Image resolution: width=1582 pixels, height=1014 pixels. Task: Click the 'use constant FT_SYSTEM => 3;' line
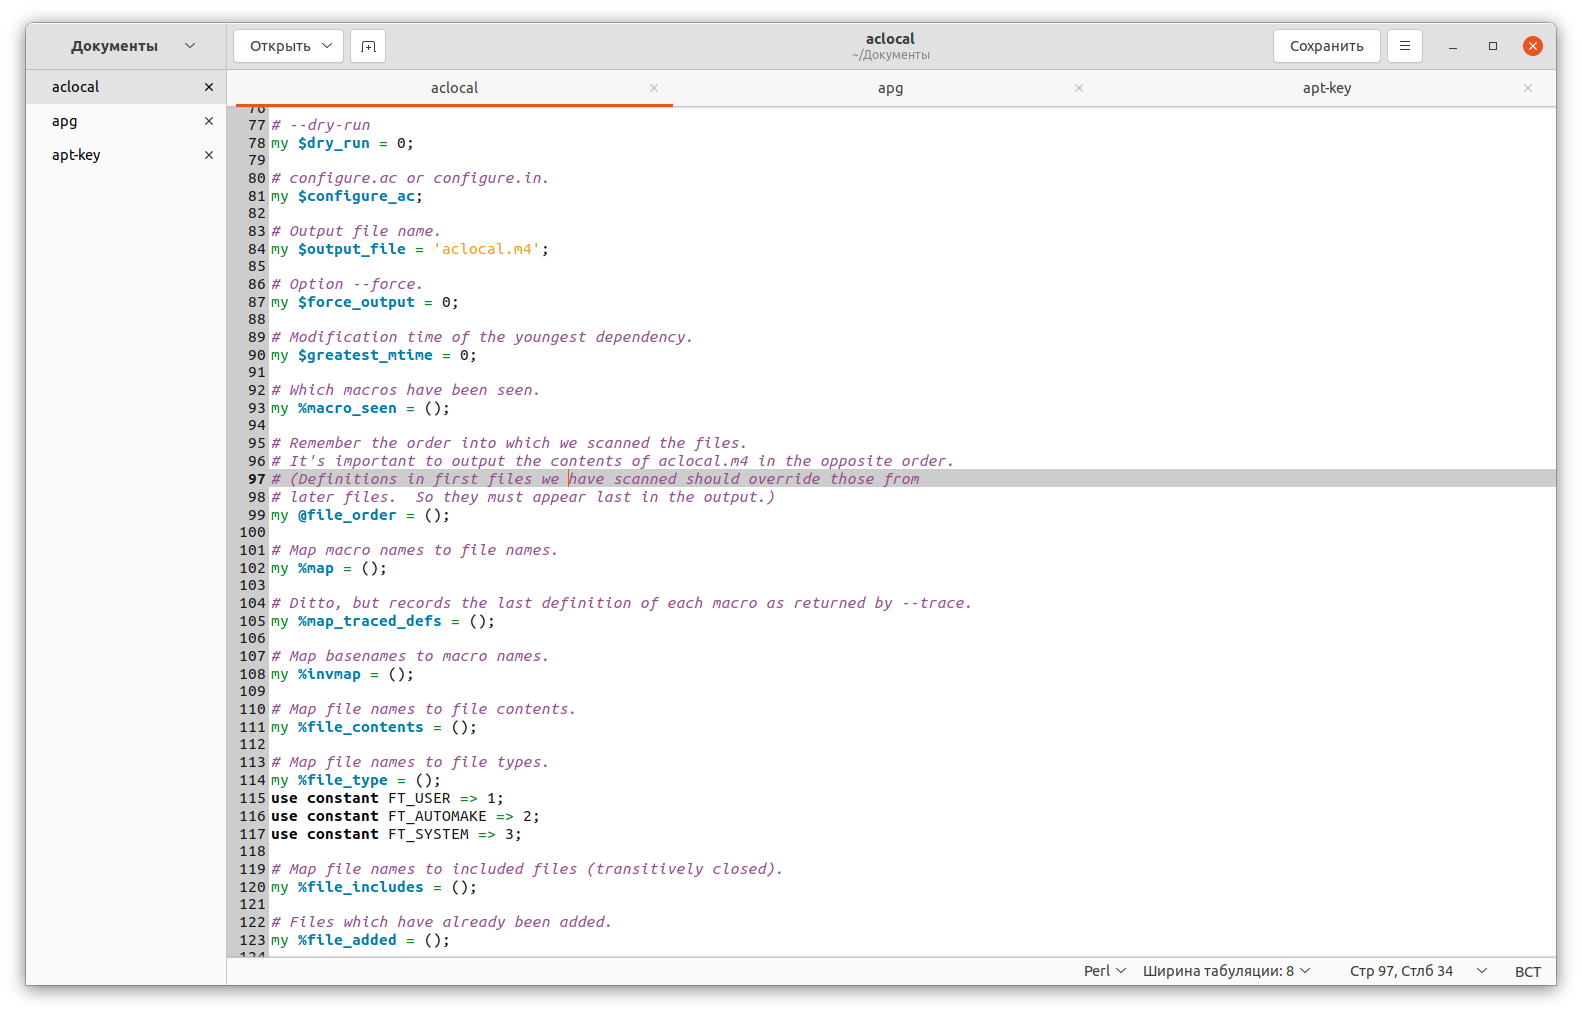(x=396, y=834)
